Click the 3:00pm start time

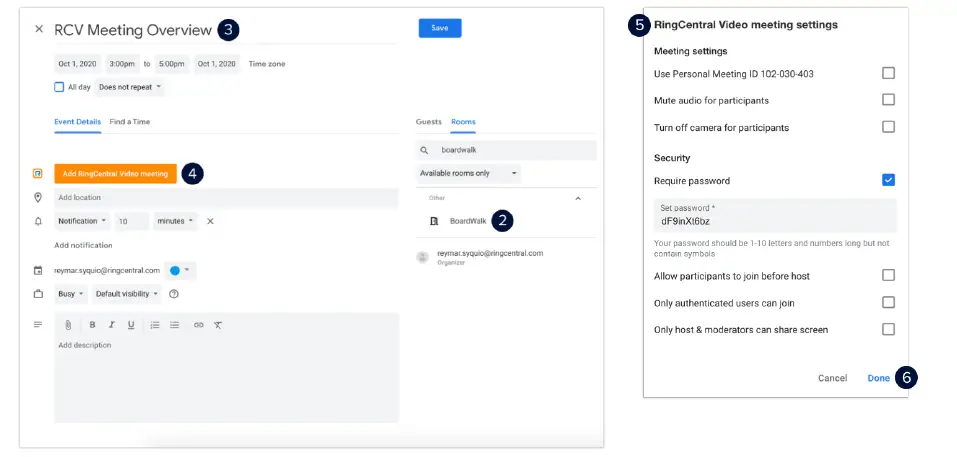pos(123,64)
